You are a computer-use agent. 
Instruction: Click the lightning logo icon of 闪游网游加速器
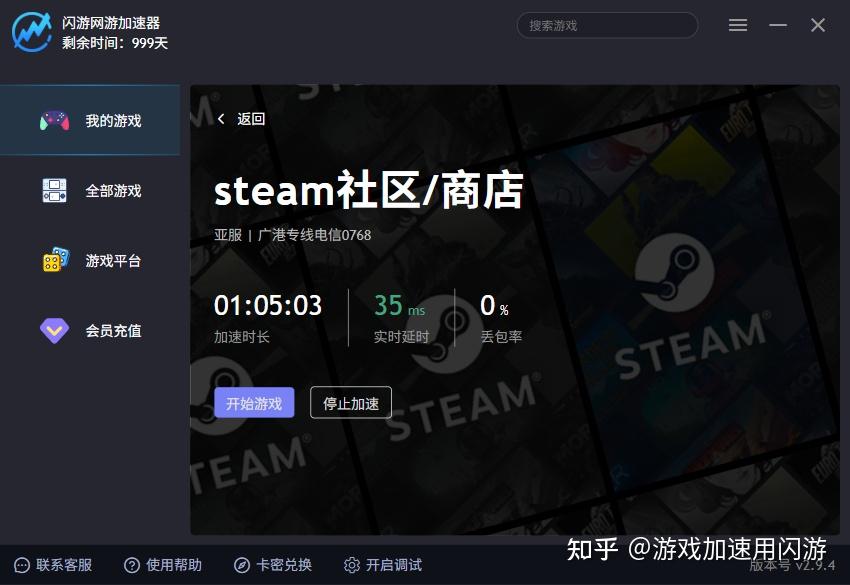[32, 32]
